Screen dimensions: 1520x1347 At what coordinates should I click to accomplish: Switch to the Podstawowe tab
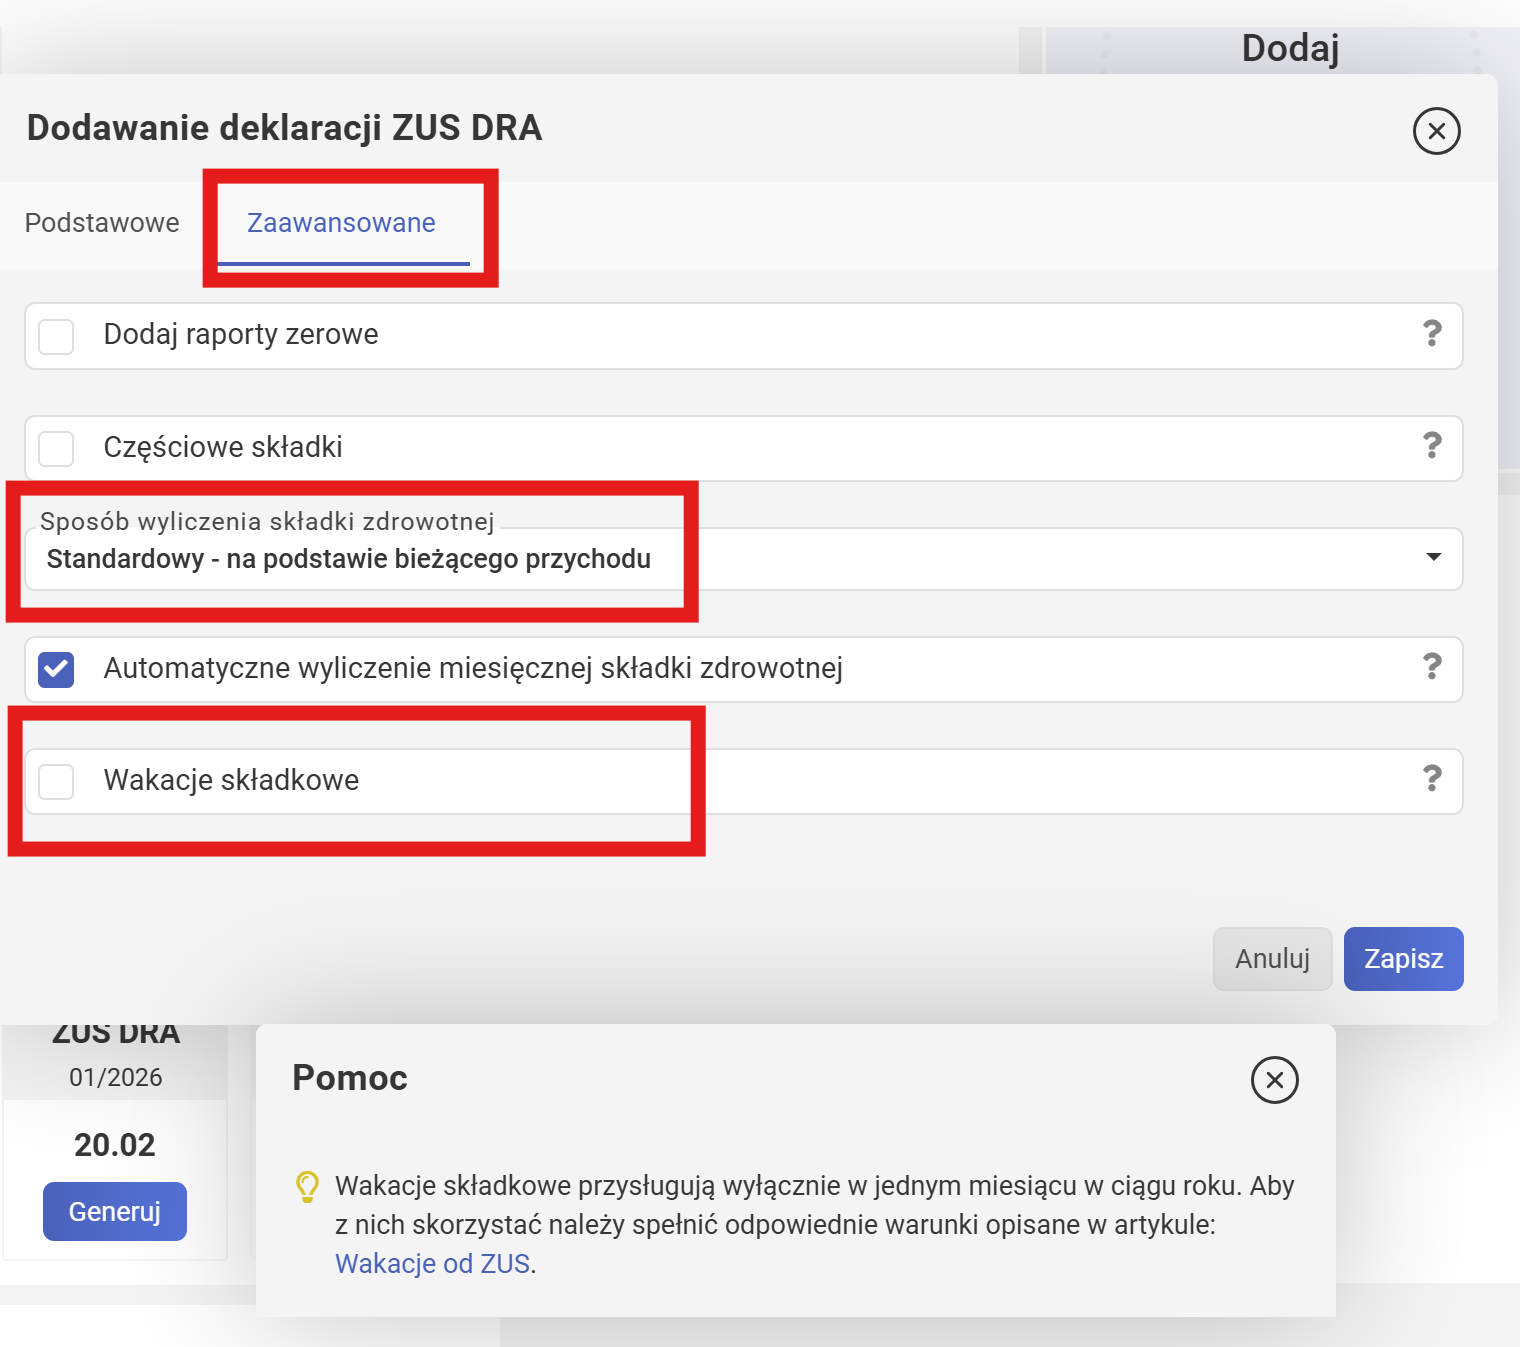[x=102, y=223]
